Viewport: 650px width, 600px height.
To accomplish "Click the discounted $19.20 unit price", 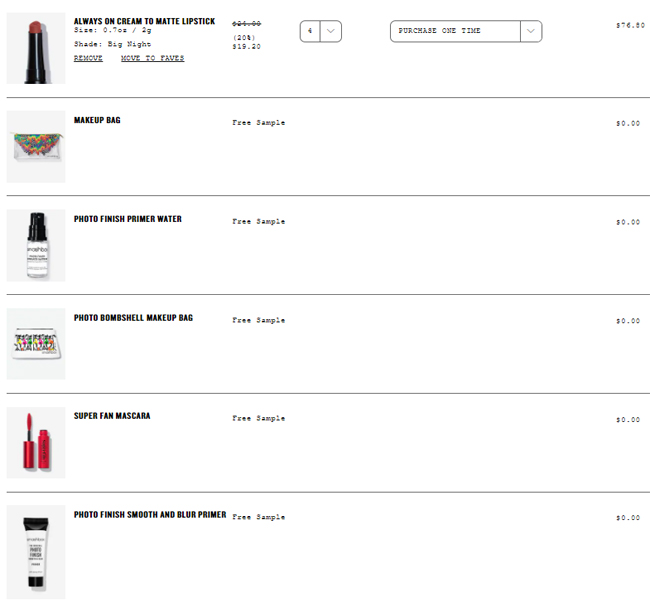I will click(246, 46).
